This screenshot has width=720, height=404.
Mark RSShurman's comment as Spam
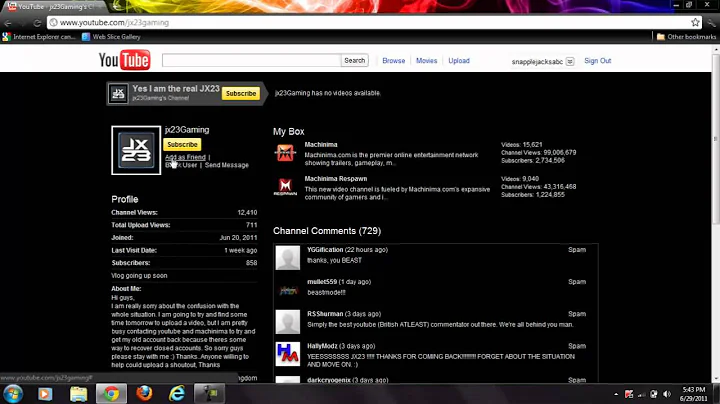(x=577, y=314)
